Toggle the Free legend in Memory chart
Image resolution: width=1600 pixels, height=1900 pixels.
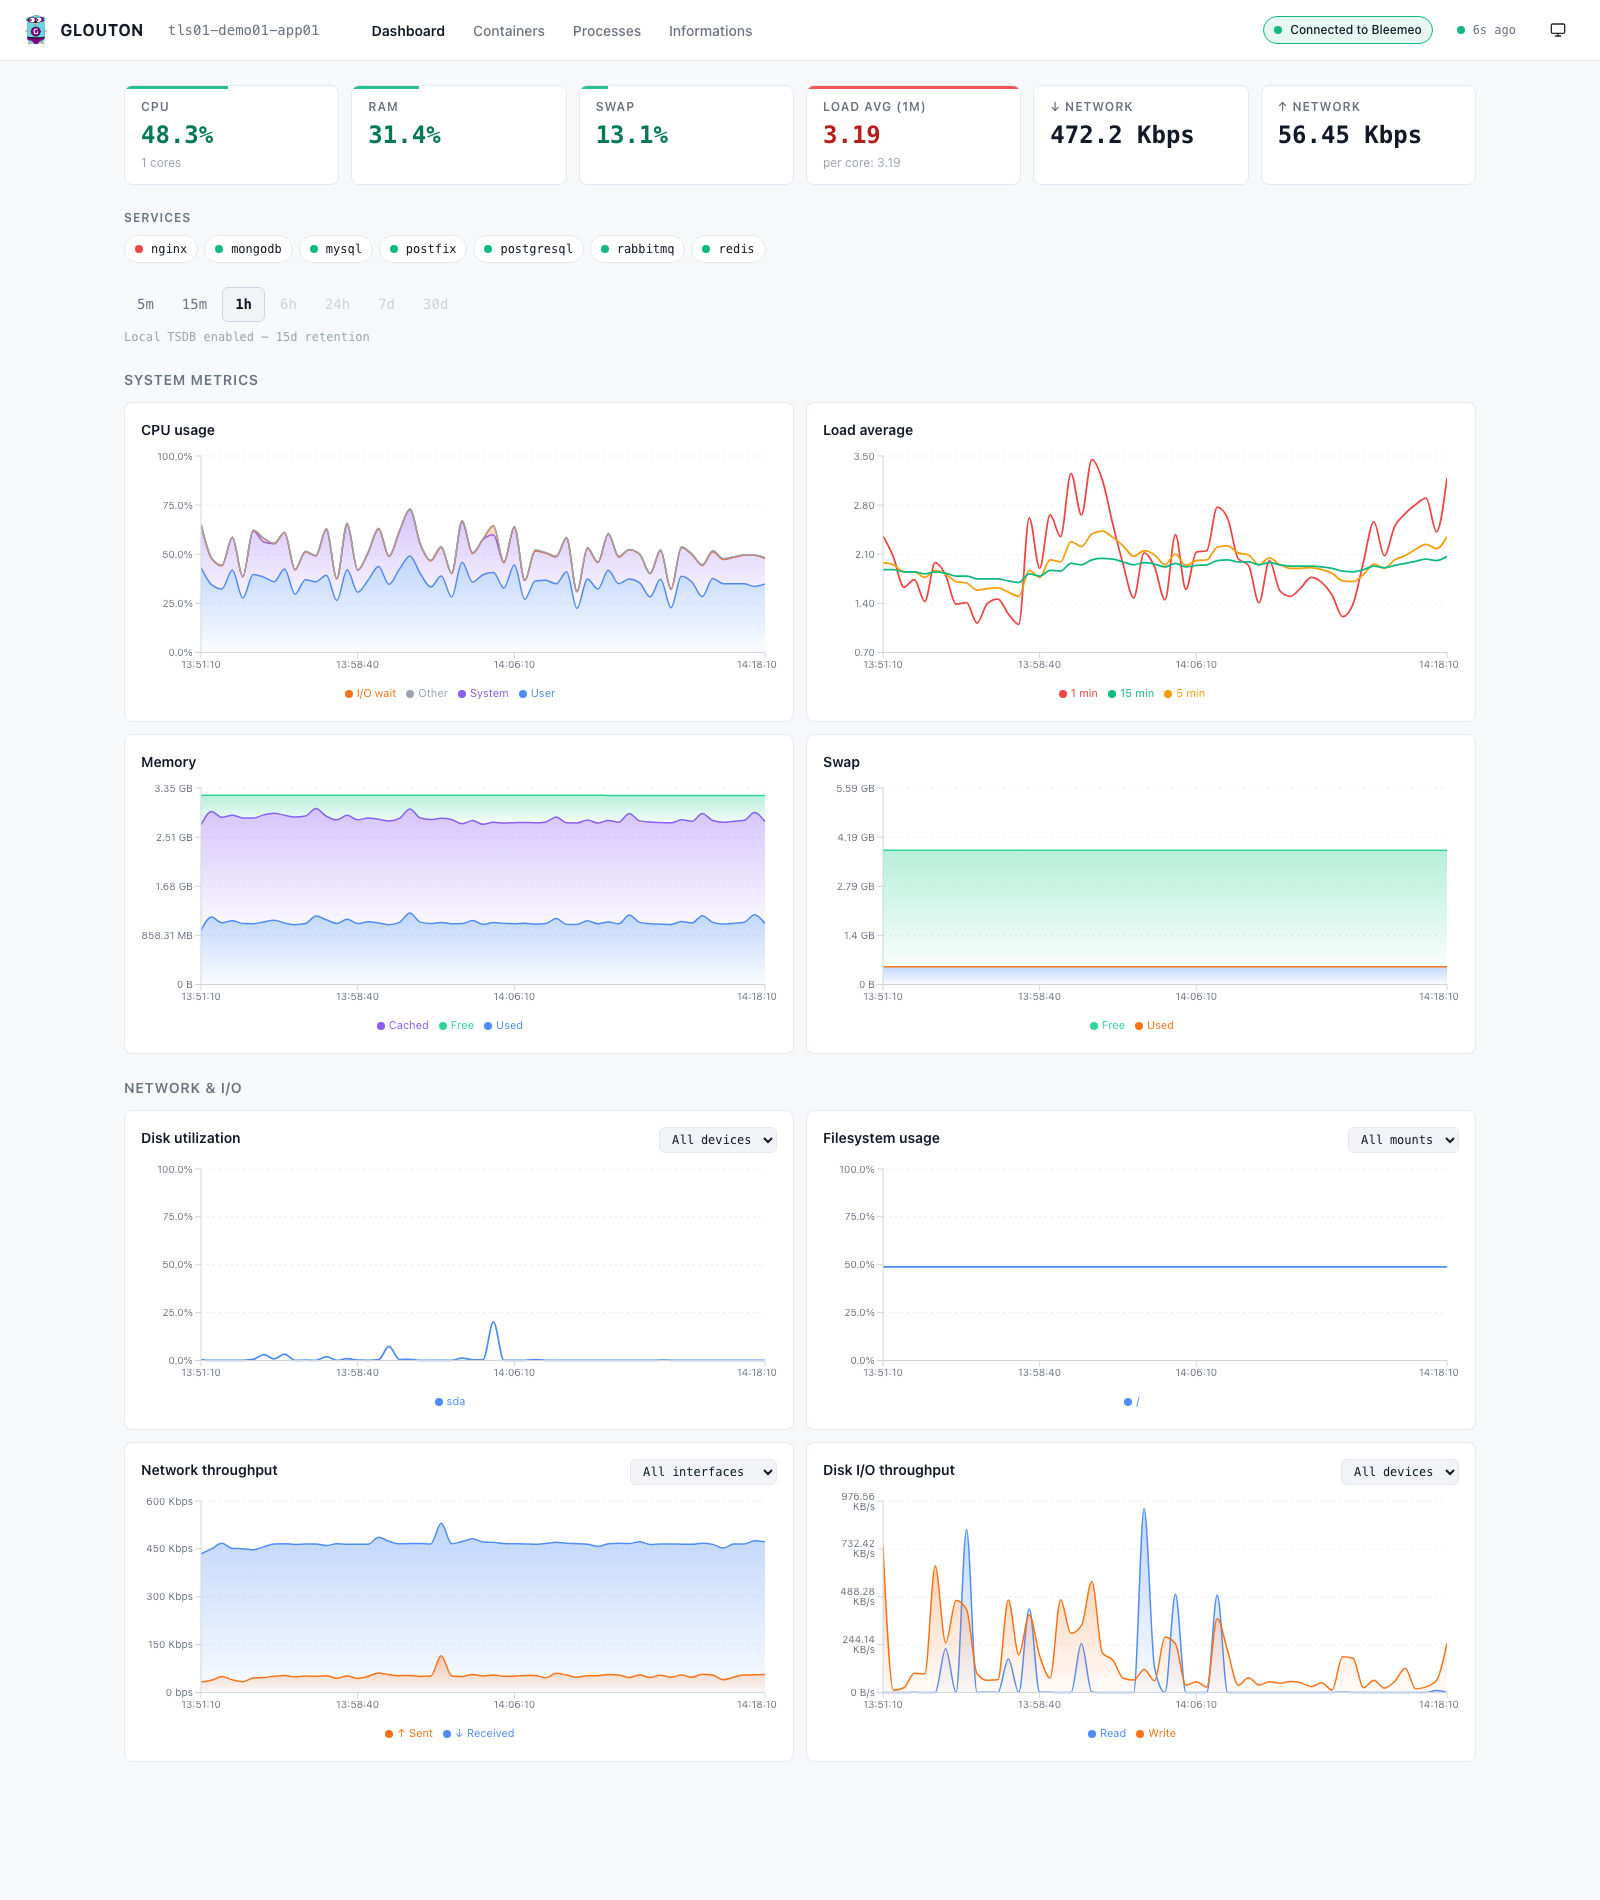coord(456,1026)
